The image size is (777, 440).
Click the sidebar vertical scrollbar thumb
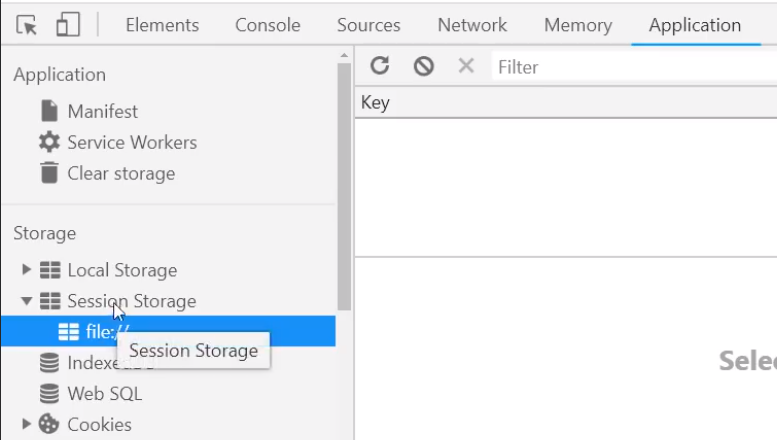click(344, 186)
